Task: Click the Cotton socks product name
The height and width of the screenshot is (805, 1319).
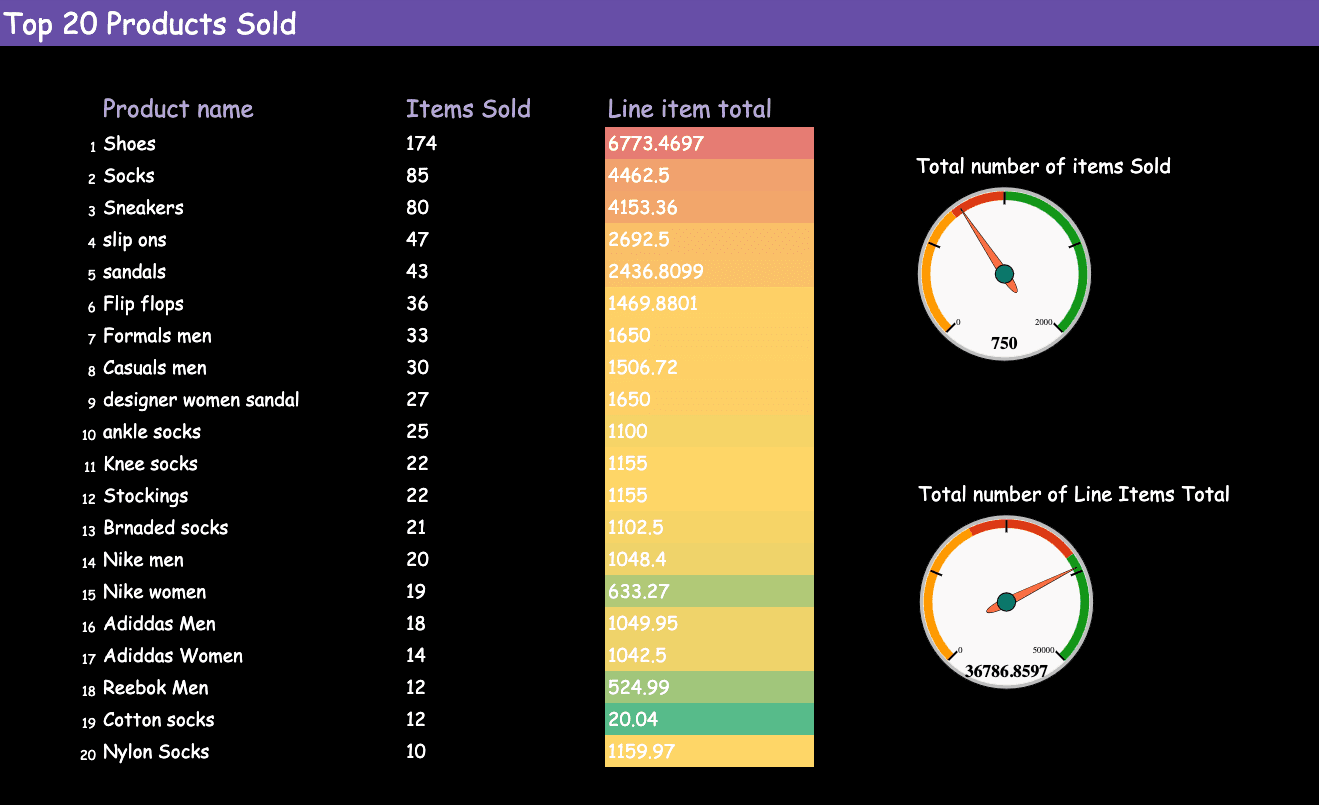Action: [x=159, y=720]
